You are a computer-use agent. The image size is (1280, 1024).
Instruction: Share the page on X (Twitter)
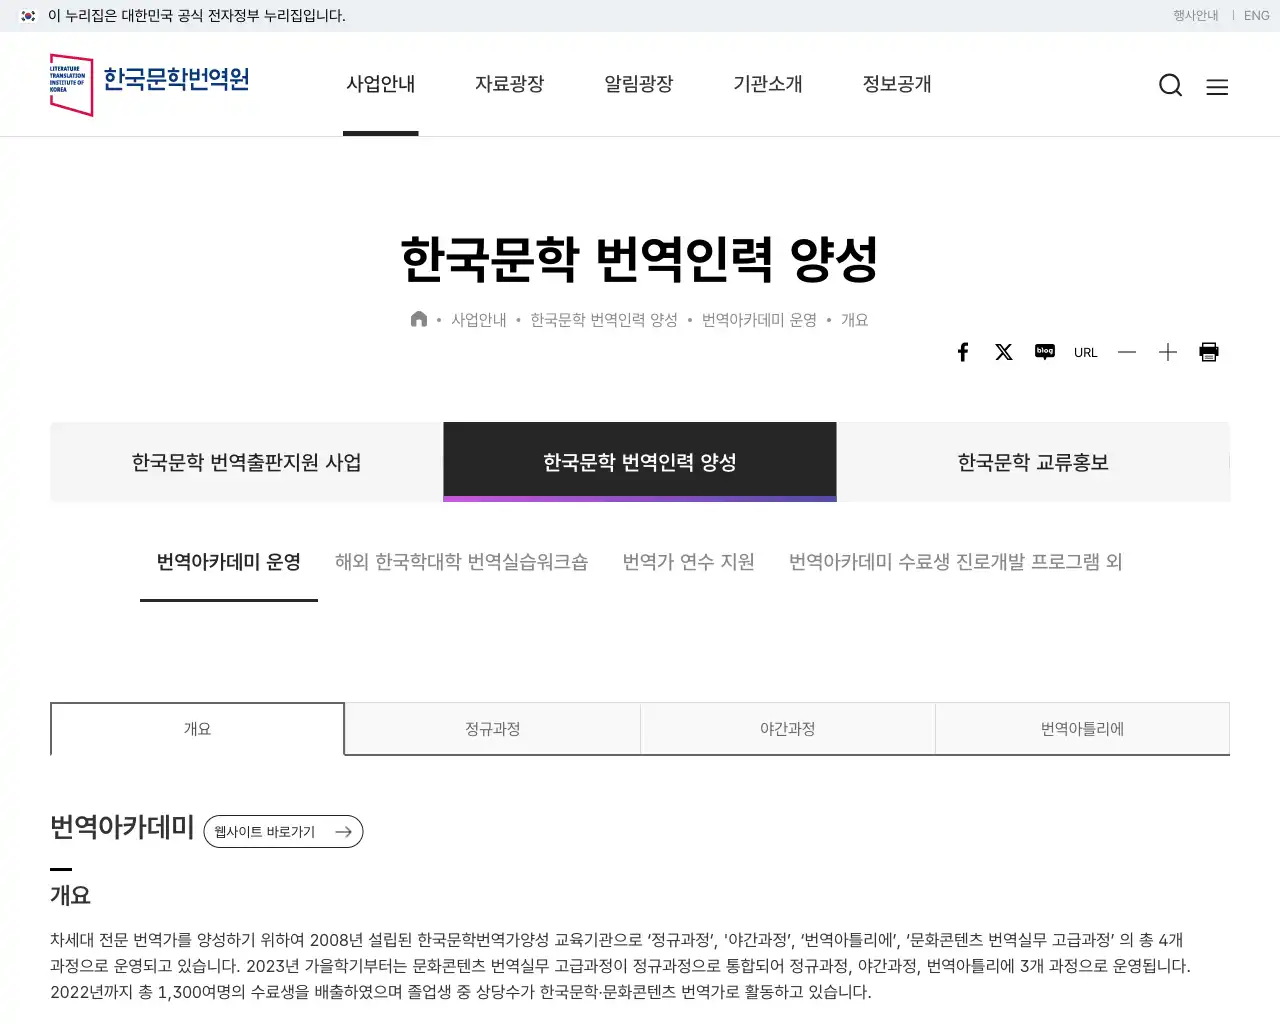[x=1003, y=352]
